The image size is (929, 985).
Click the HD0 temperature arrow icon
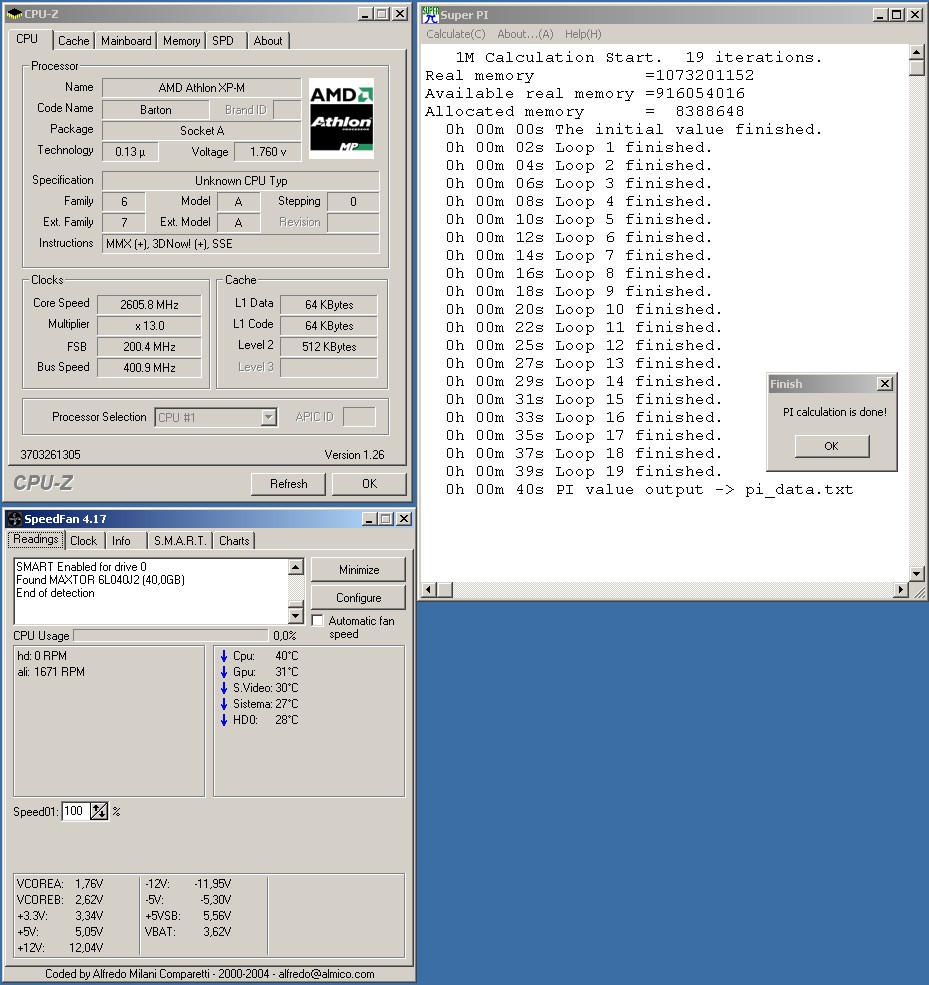pos(224,720)
